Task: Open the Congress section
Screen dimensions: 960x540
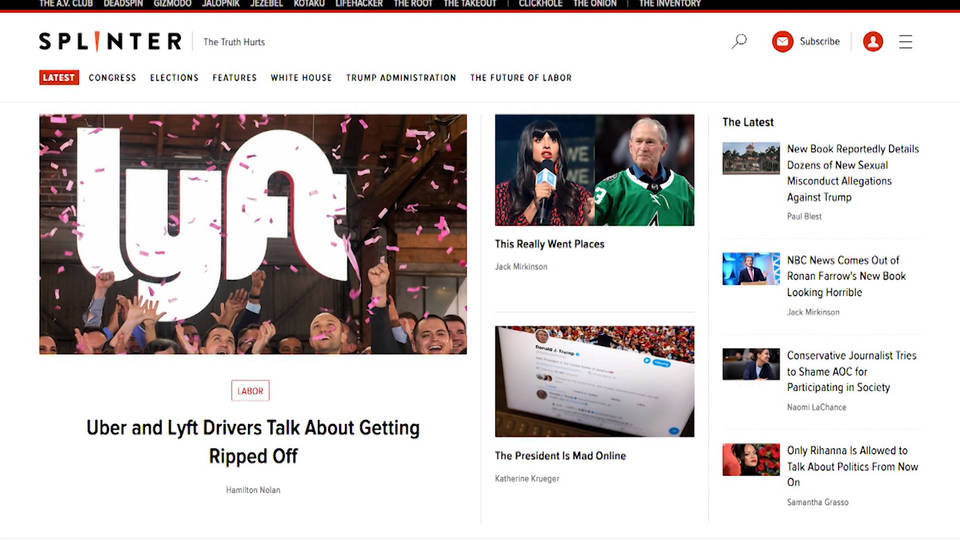Action: coord(112,78)
